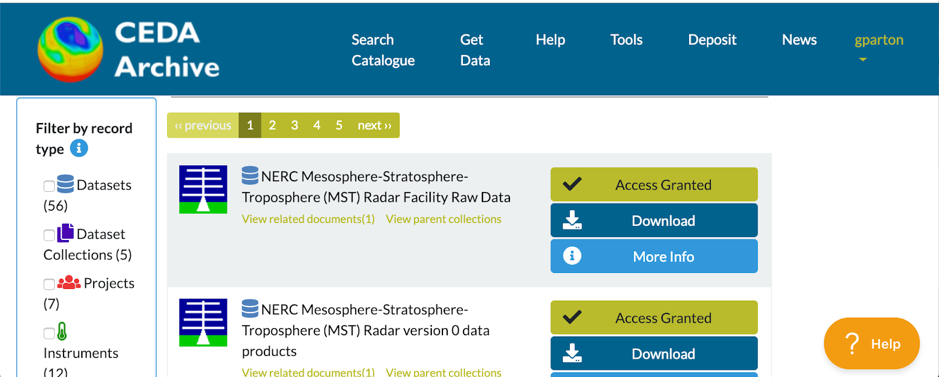939x377 pixels.
Task: Go to page 3 of results
Action: (295, 126)
